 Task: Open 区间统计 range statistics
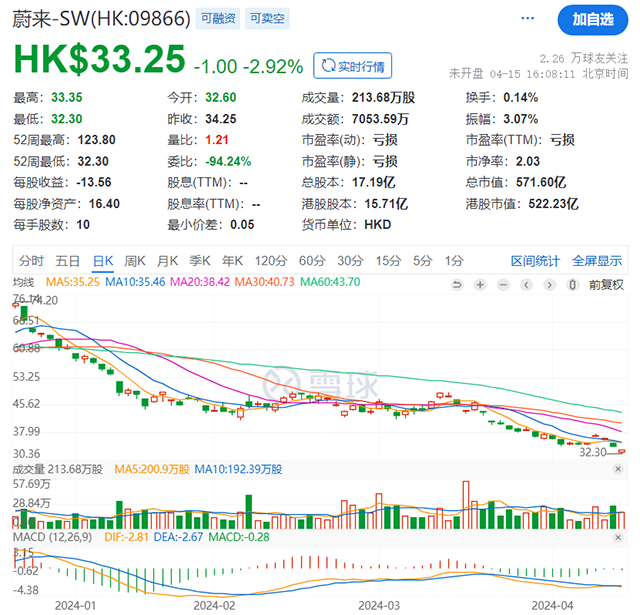(535, 260)
